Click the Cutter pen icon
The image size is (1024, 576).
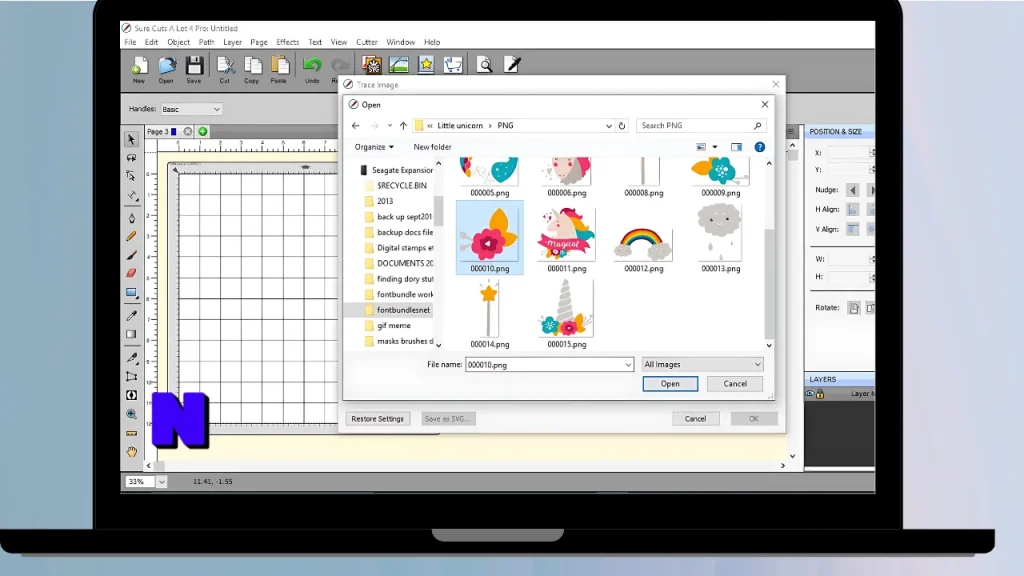pos(513,65)
